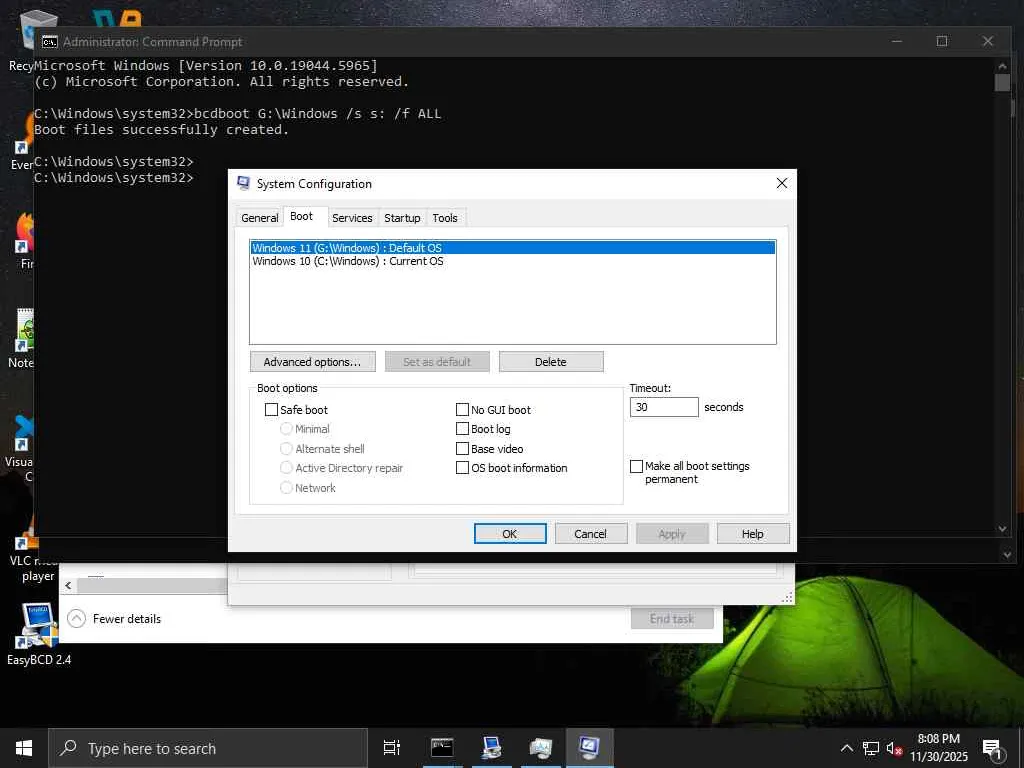
Task: Switch to Task Manager taskbar icon
Action: click(x=541, y=748)
